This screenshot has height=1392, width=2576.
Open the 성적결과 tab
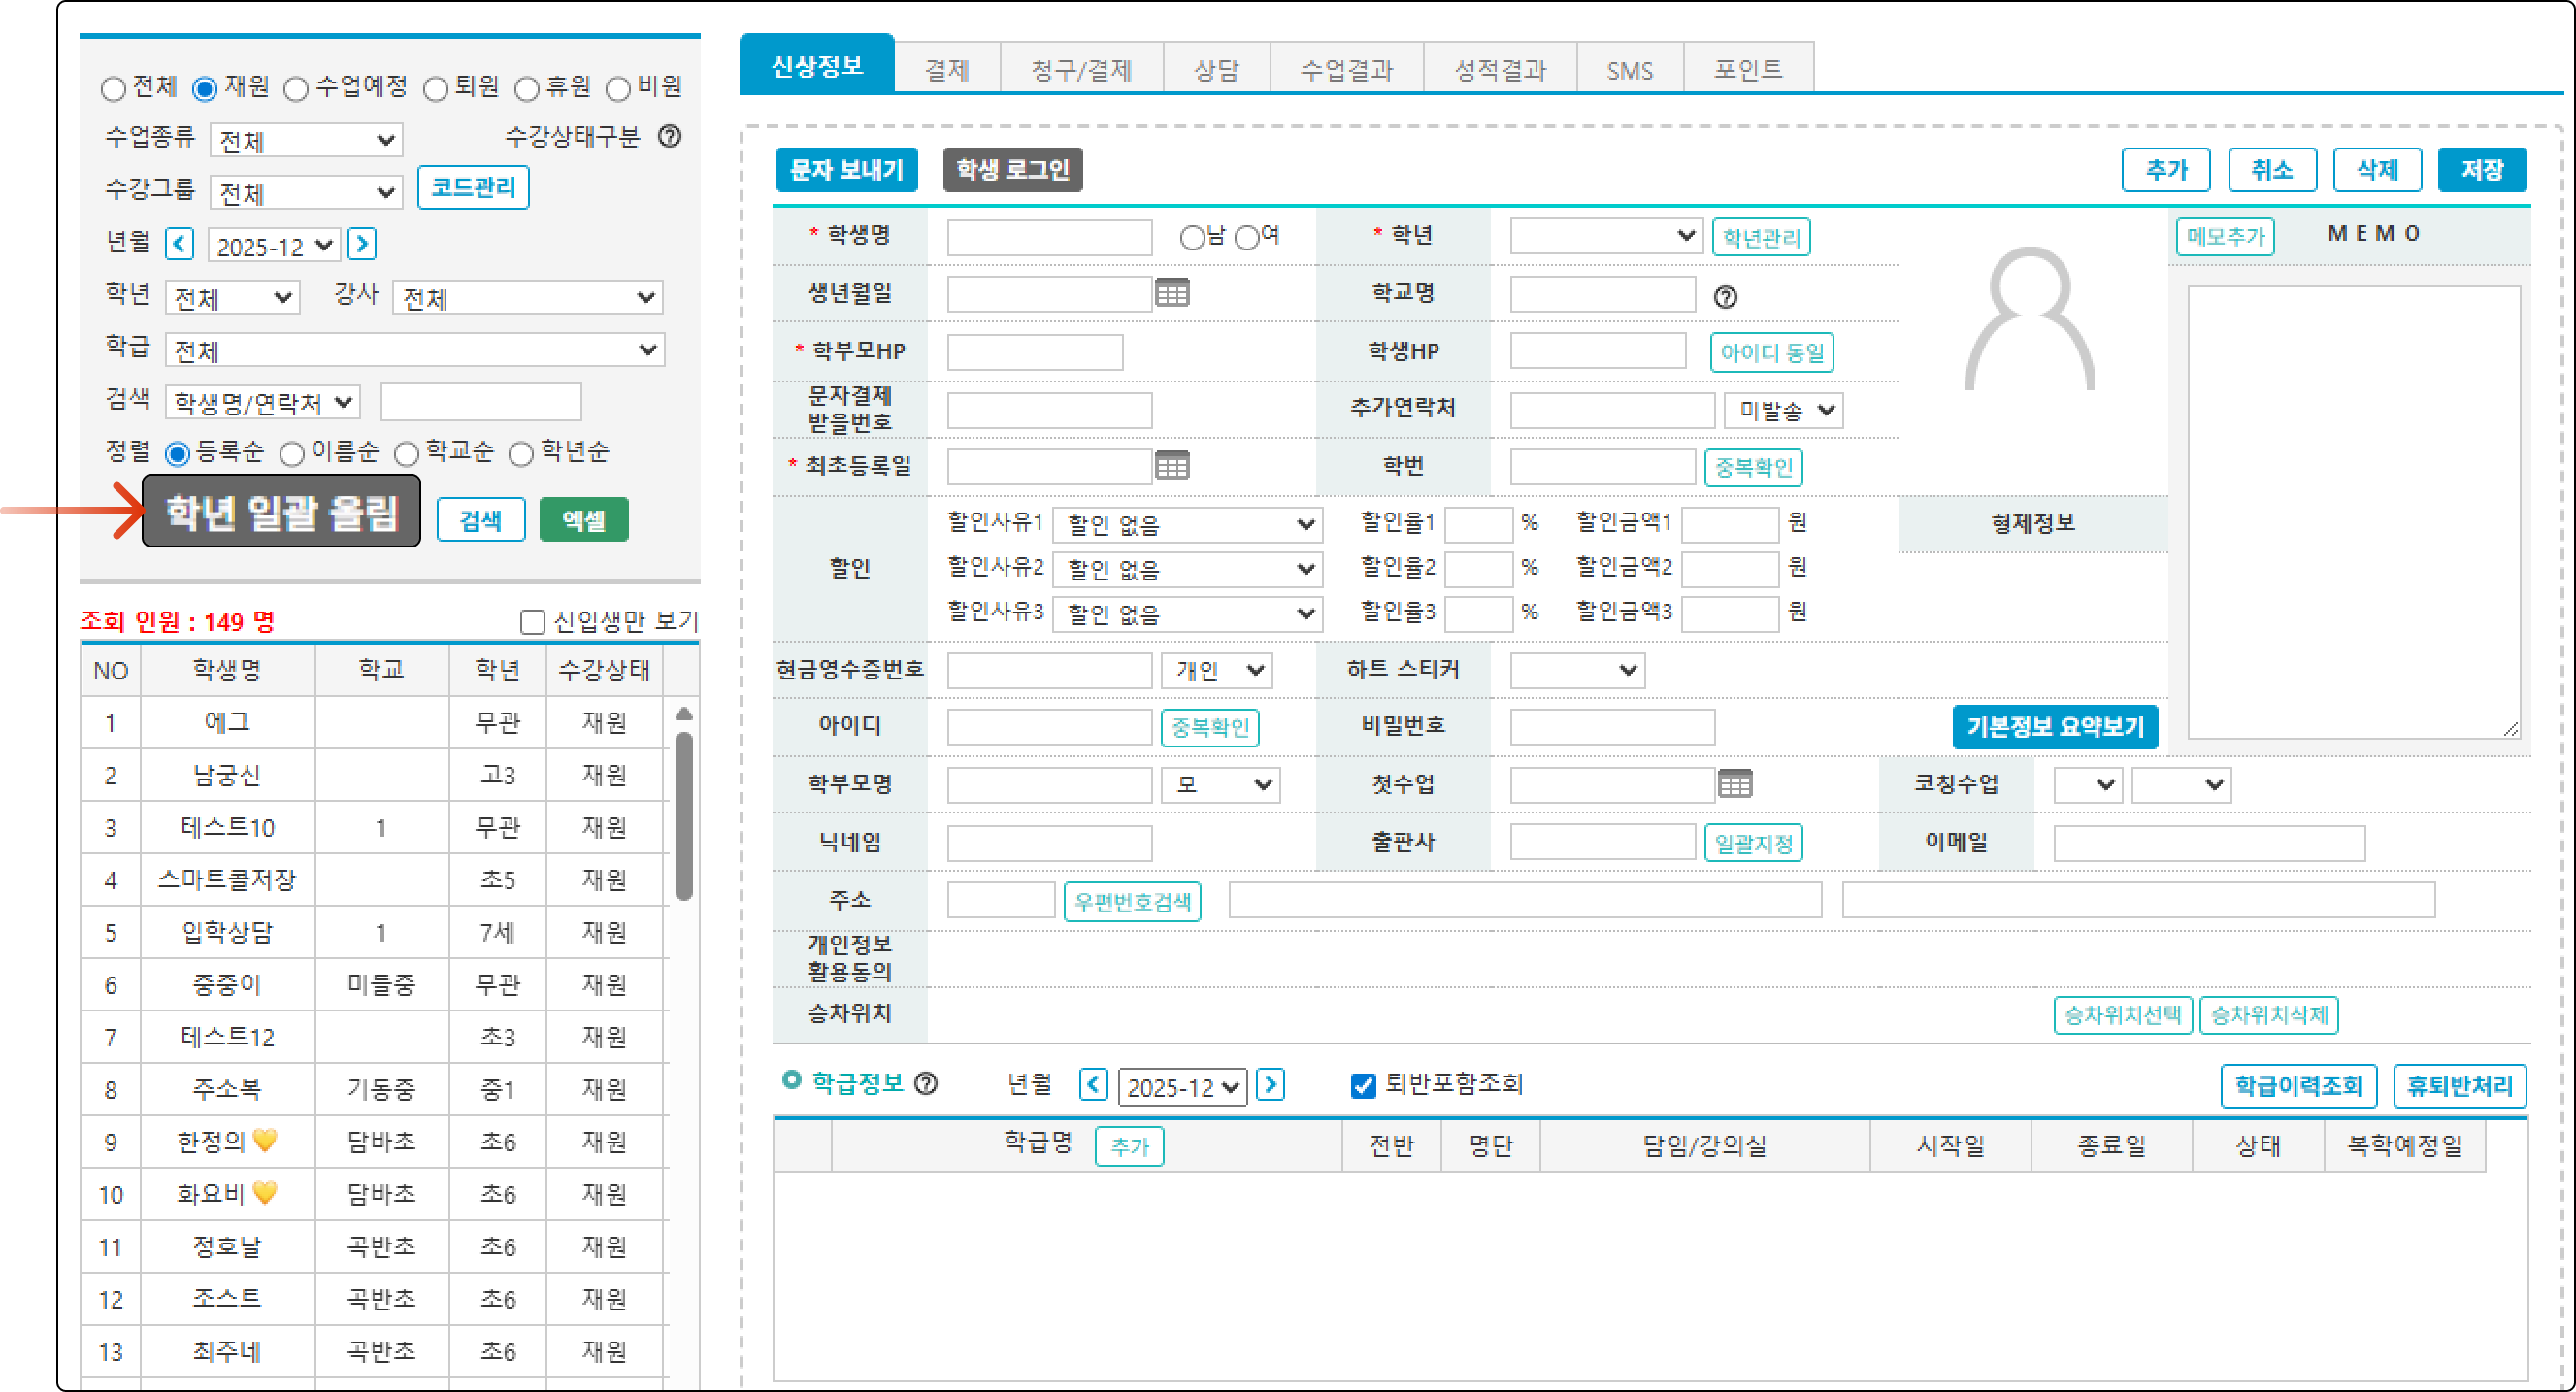click(1499, 70)
